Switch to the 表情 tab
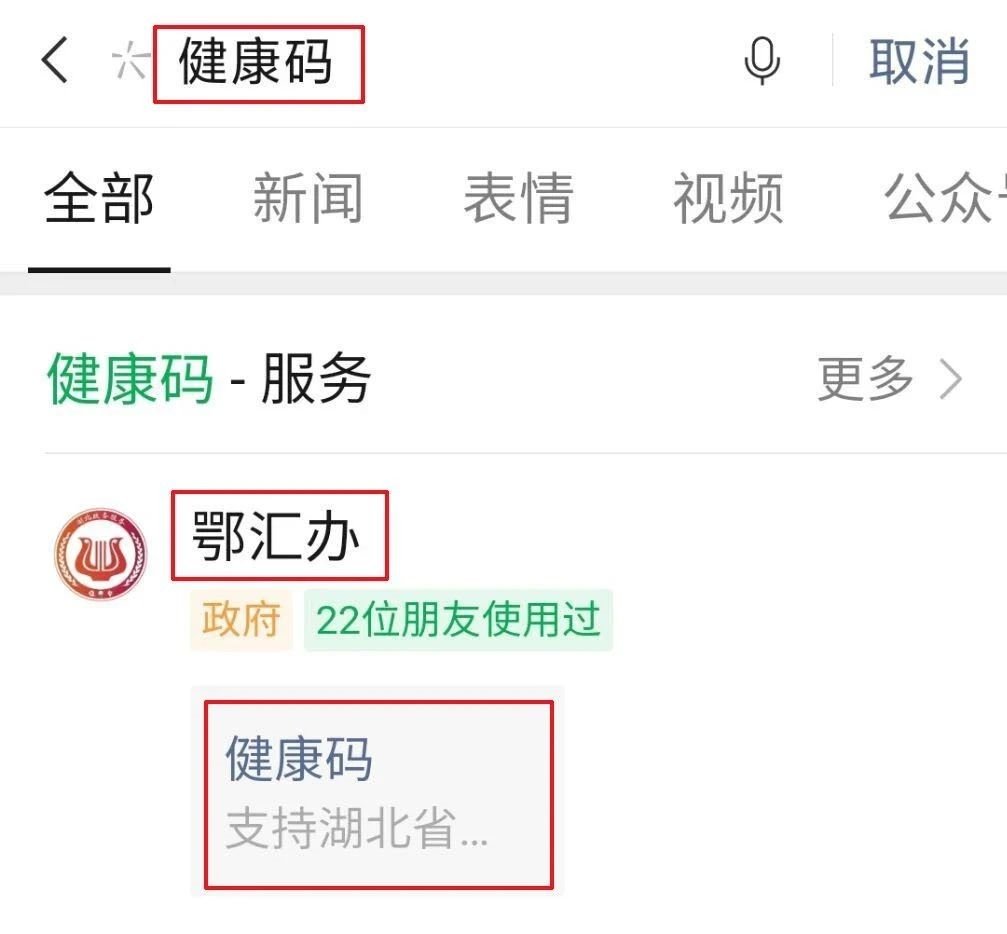This screenshot has height=934, width=1007. (518, 198)
